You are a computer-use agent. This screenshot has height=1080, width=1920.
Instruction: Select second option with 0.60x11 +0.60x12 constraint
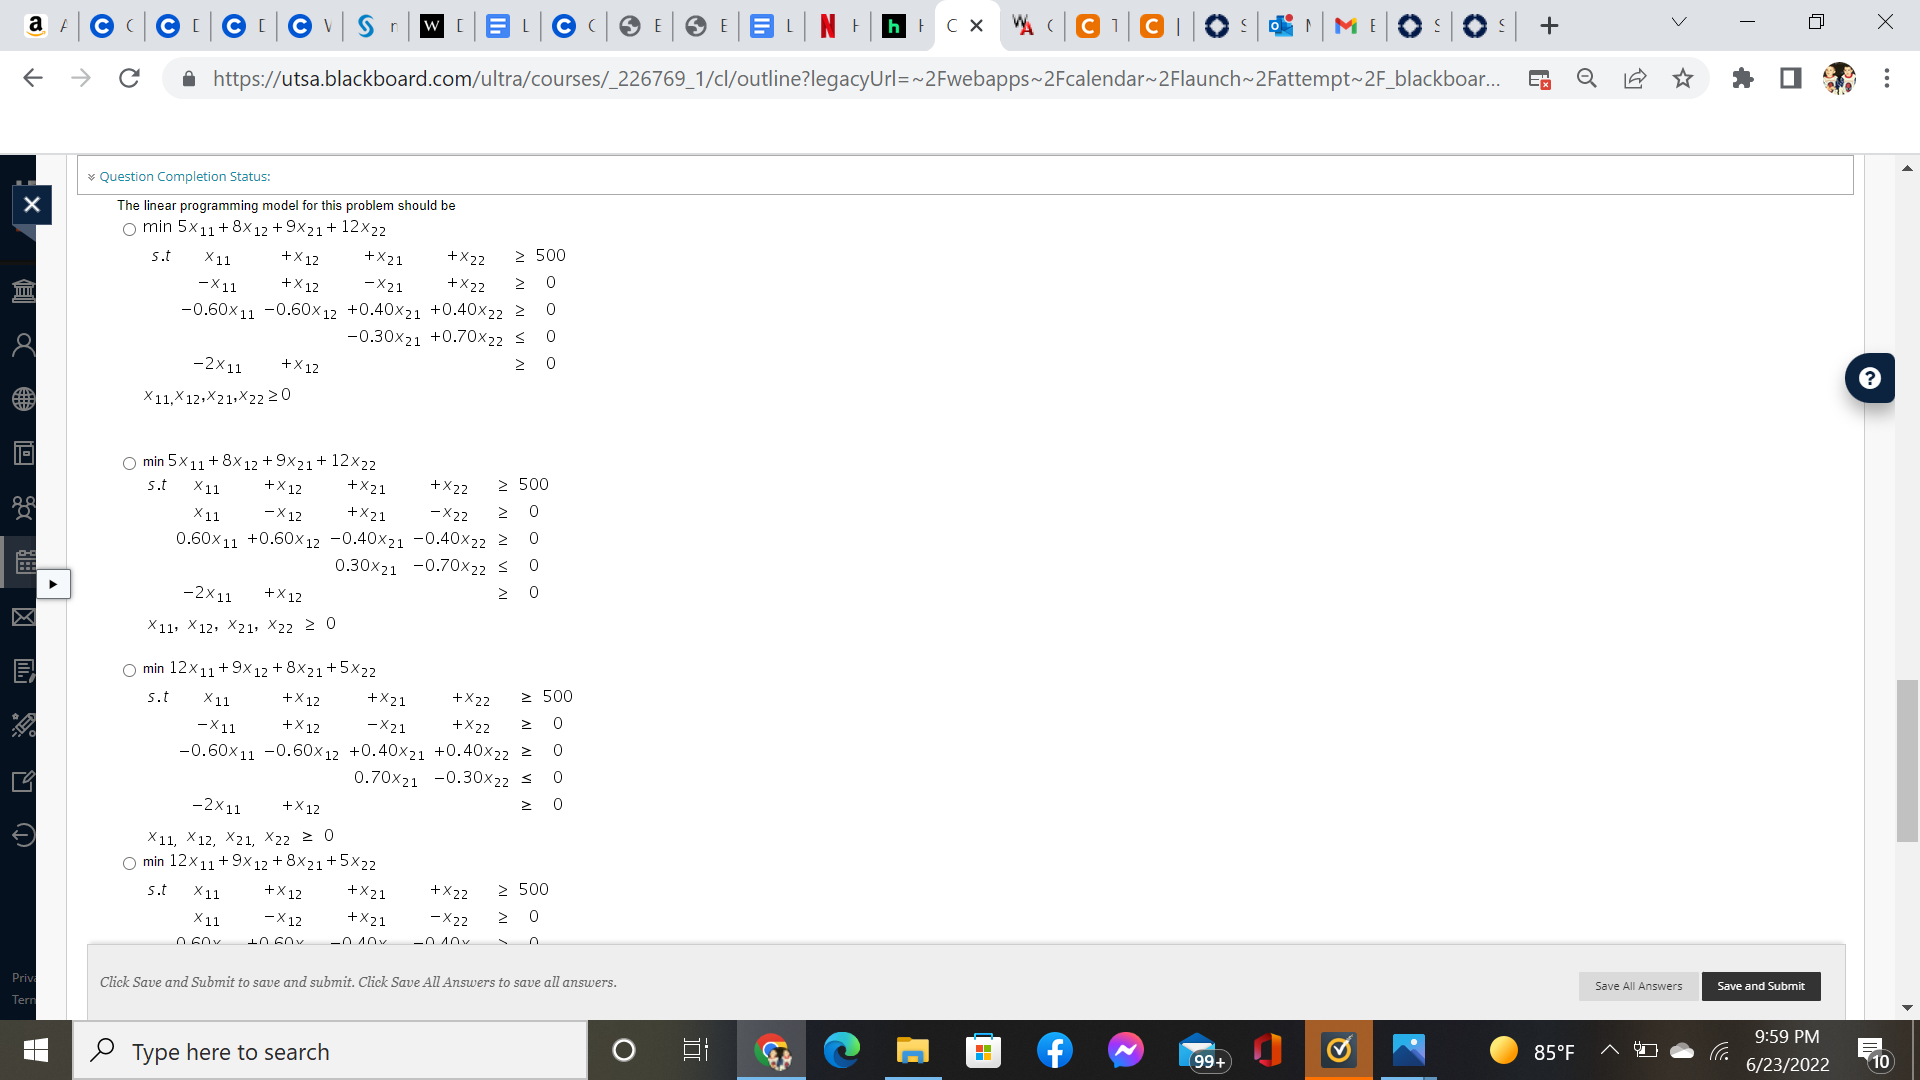point(129,463)
